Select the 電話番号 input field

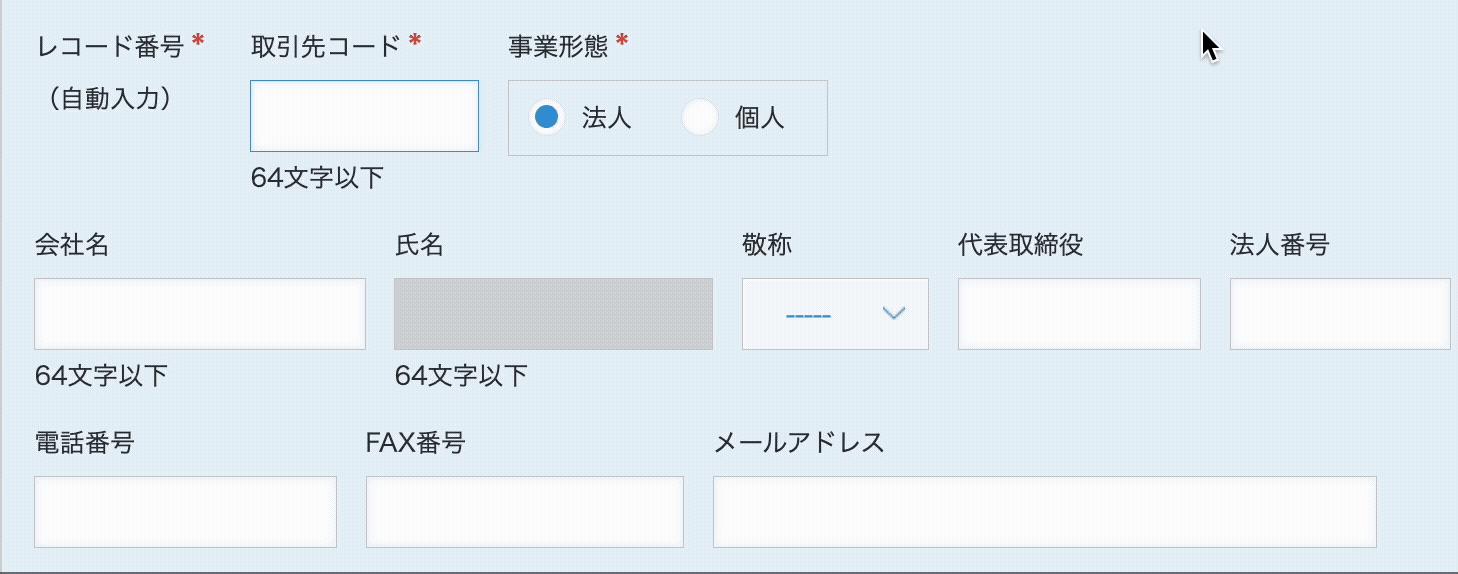click(185, 512)
